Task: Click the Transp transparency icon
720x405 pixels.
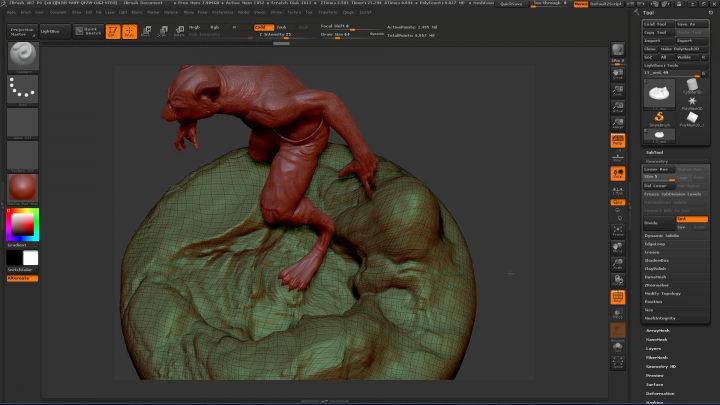Action: click(x=618, y=314)
